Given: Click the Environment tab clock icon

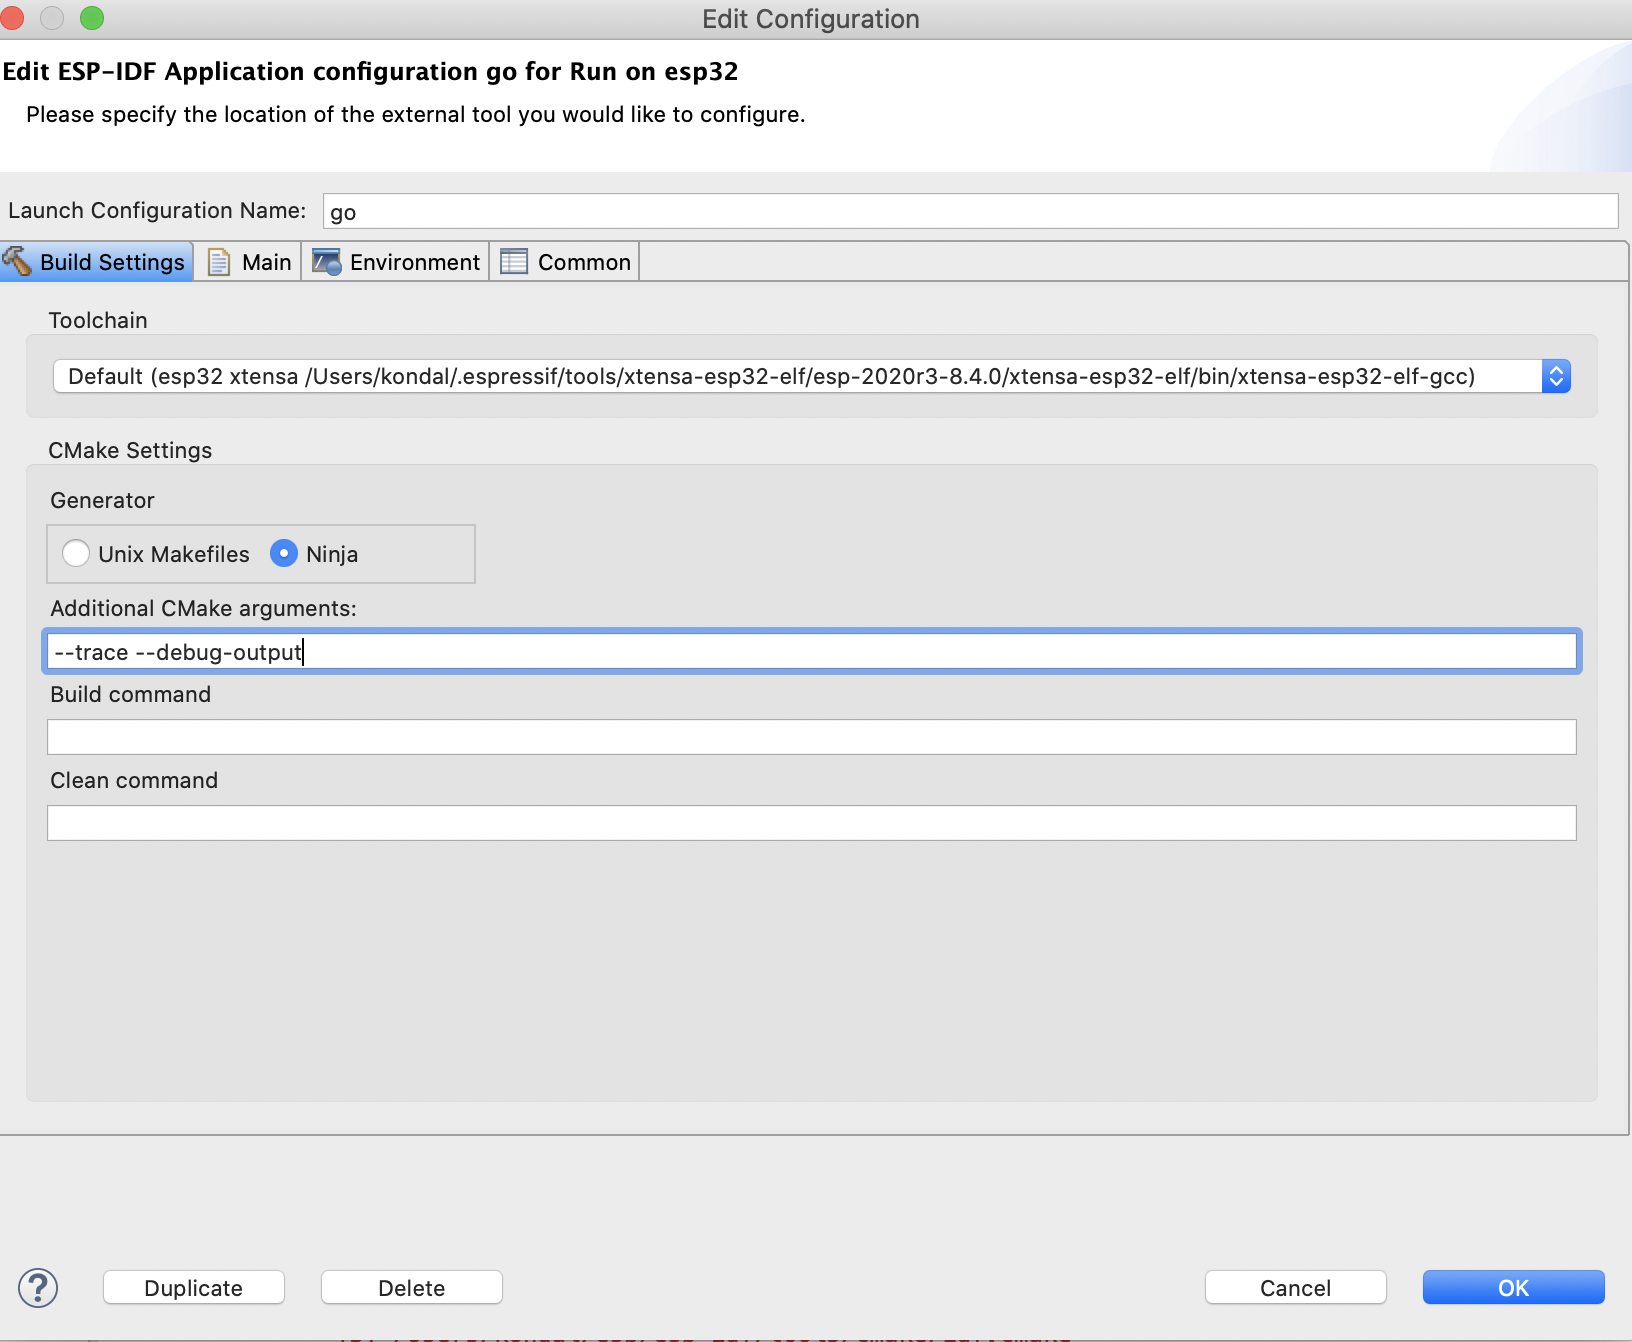Looking at the screenshot, I should tap(327, 261).
